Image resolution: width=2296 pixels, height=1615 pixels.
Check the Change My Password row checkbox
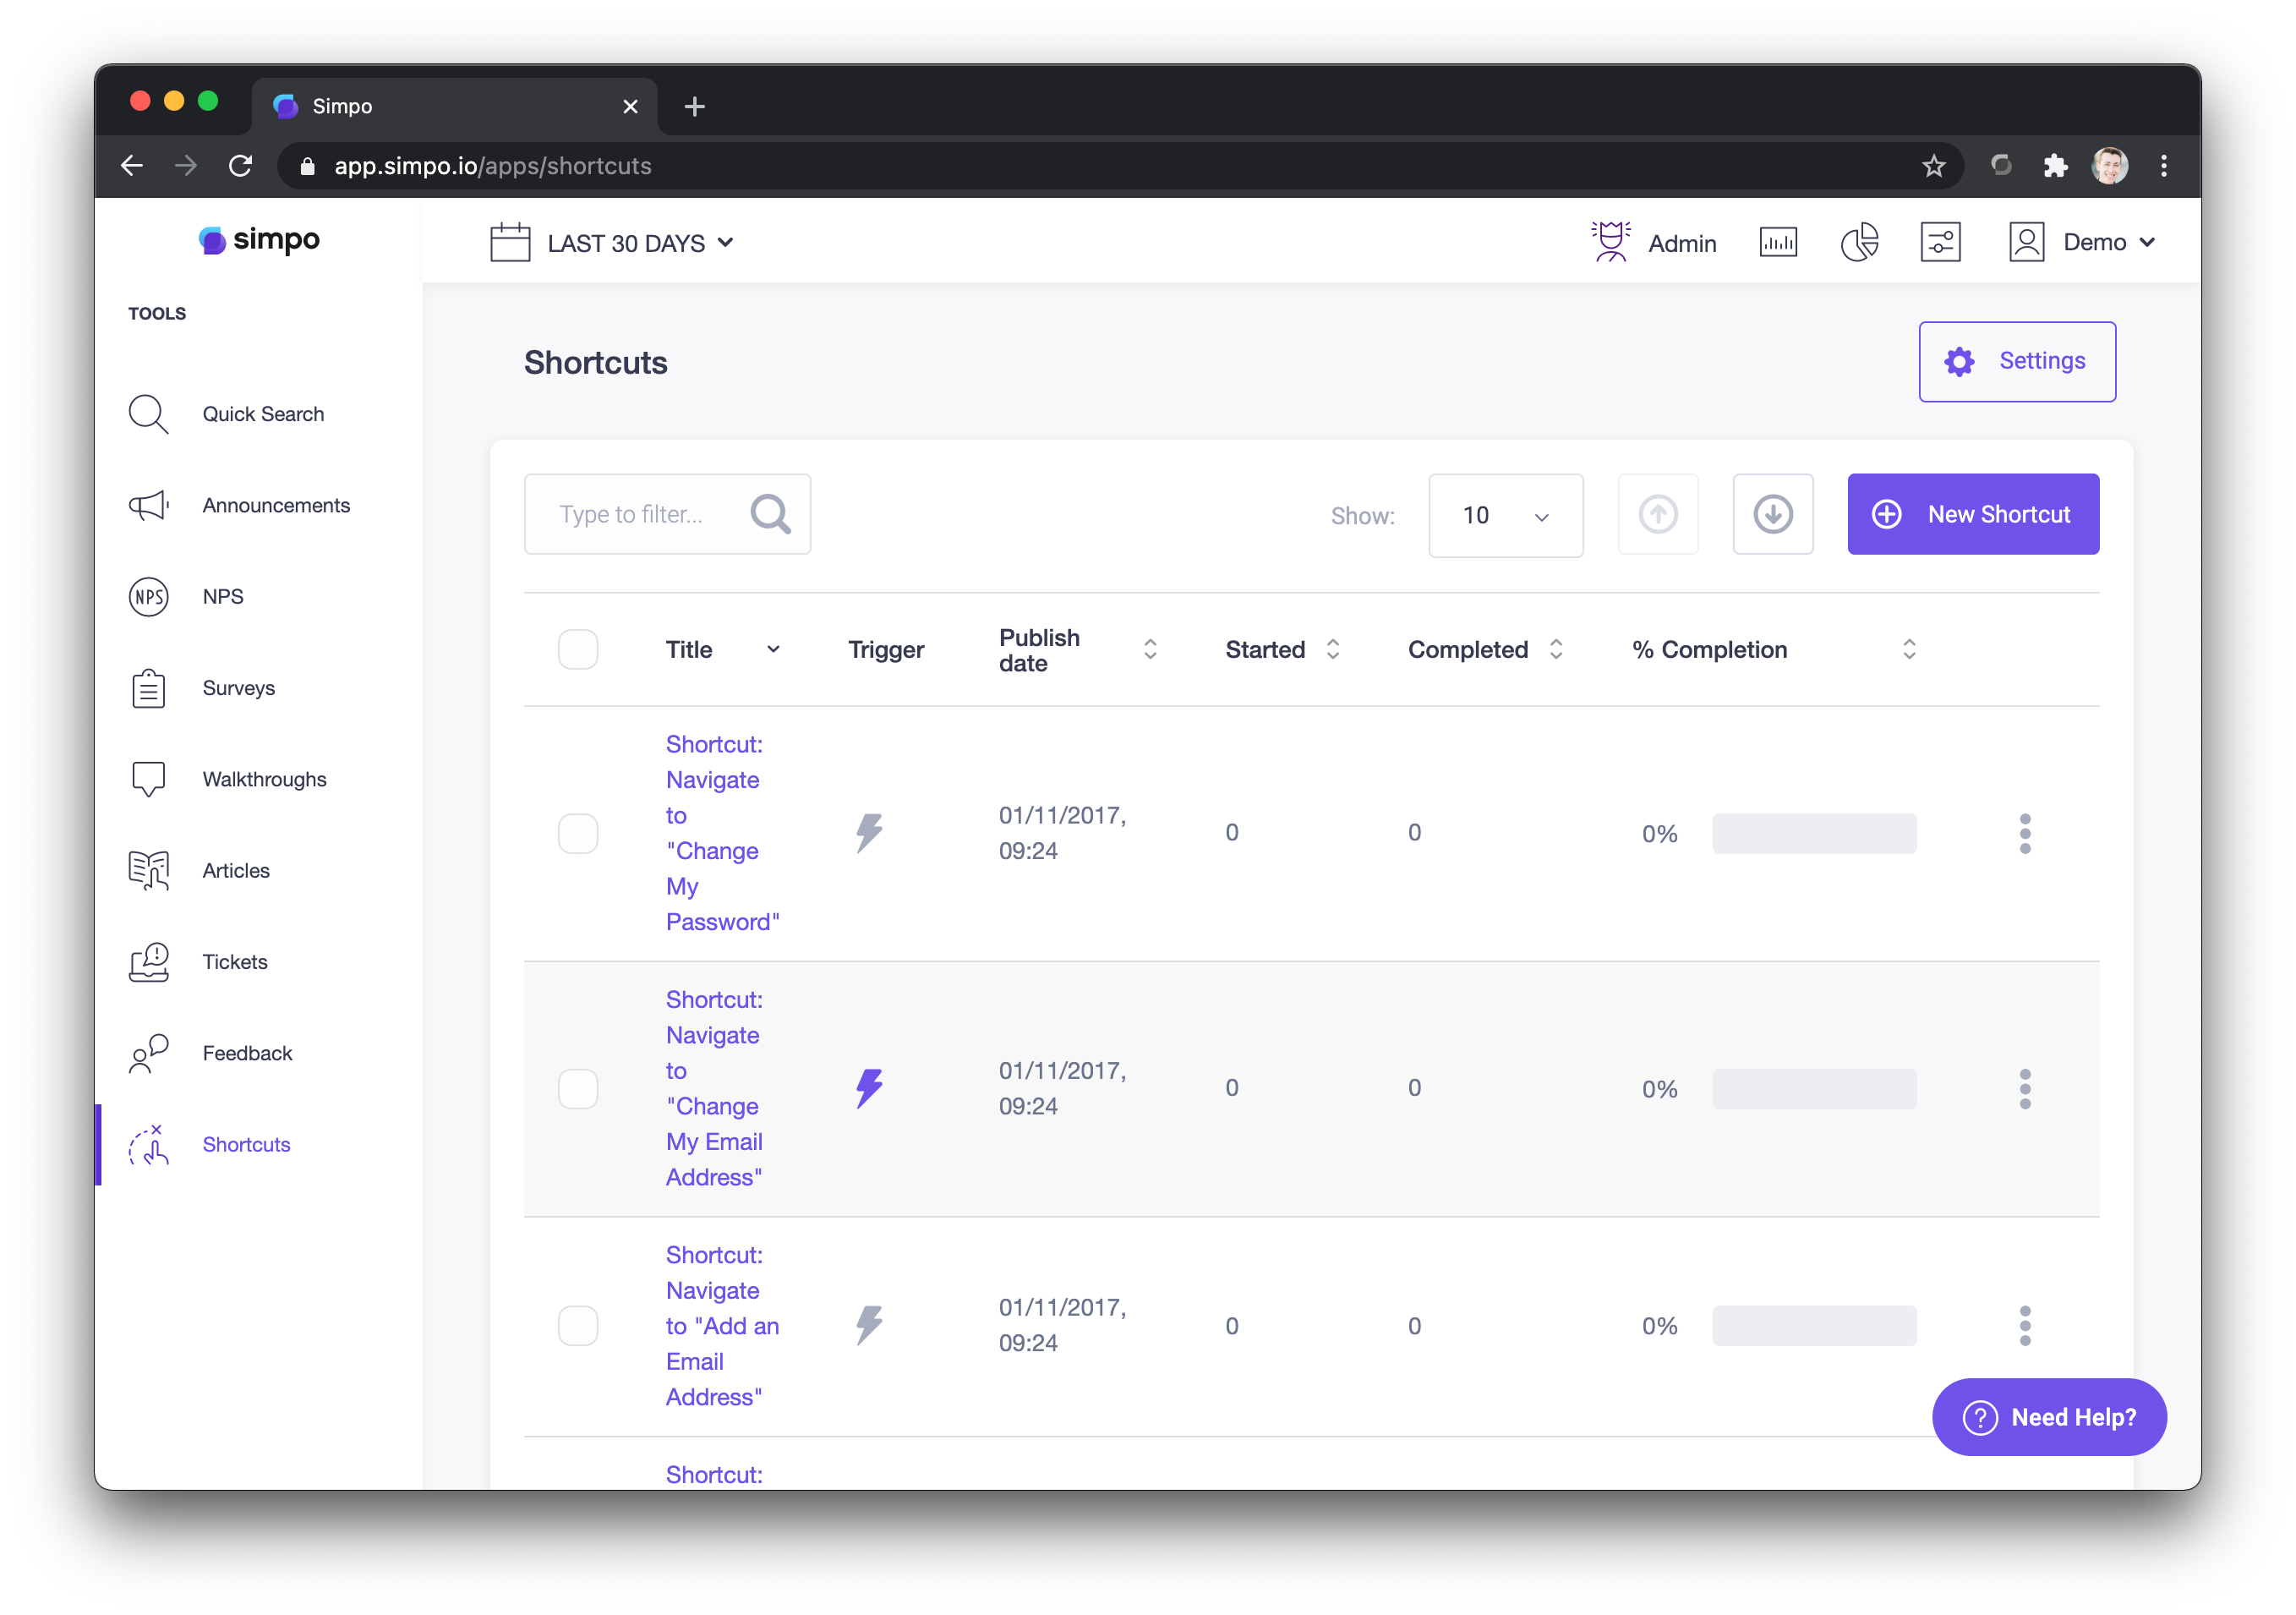pyautogui.click(x=578, y=833)
